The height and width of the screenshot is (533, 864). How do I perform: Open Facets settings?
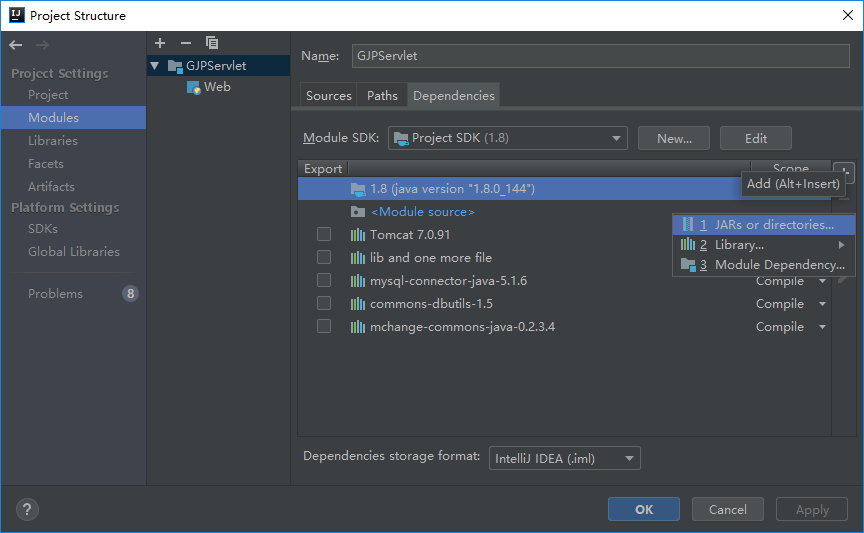[x=46, y=164]
